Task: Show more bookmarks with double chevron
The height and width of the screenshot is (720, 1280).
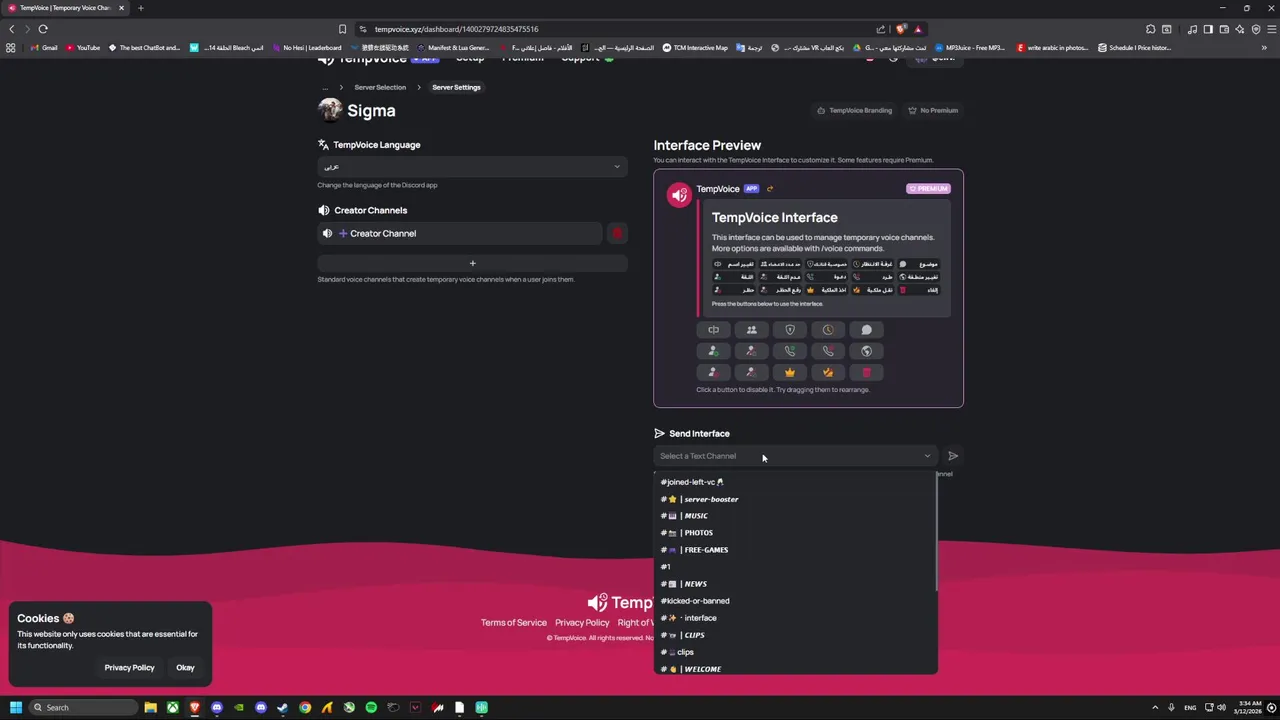Action: (1265, 47)
